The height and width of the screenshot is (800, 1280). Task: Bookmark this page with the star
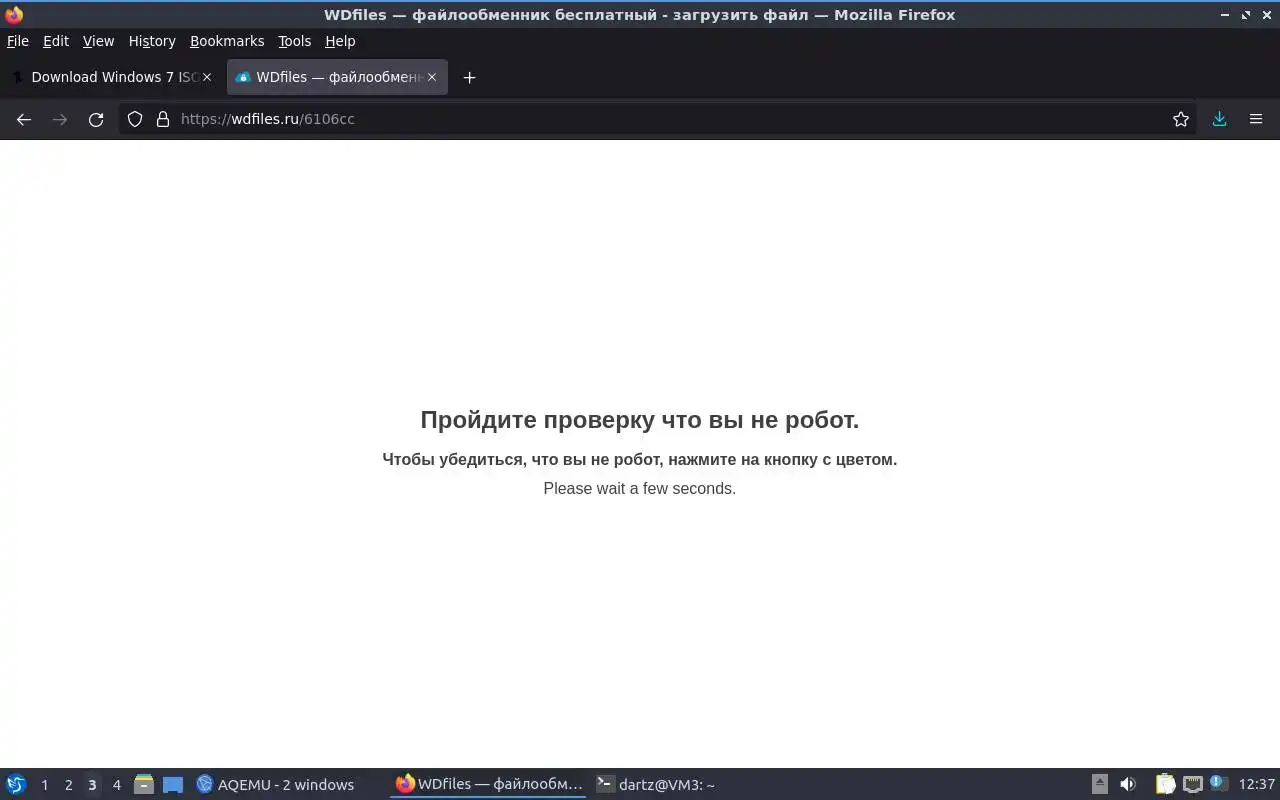1181,119
